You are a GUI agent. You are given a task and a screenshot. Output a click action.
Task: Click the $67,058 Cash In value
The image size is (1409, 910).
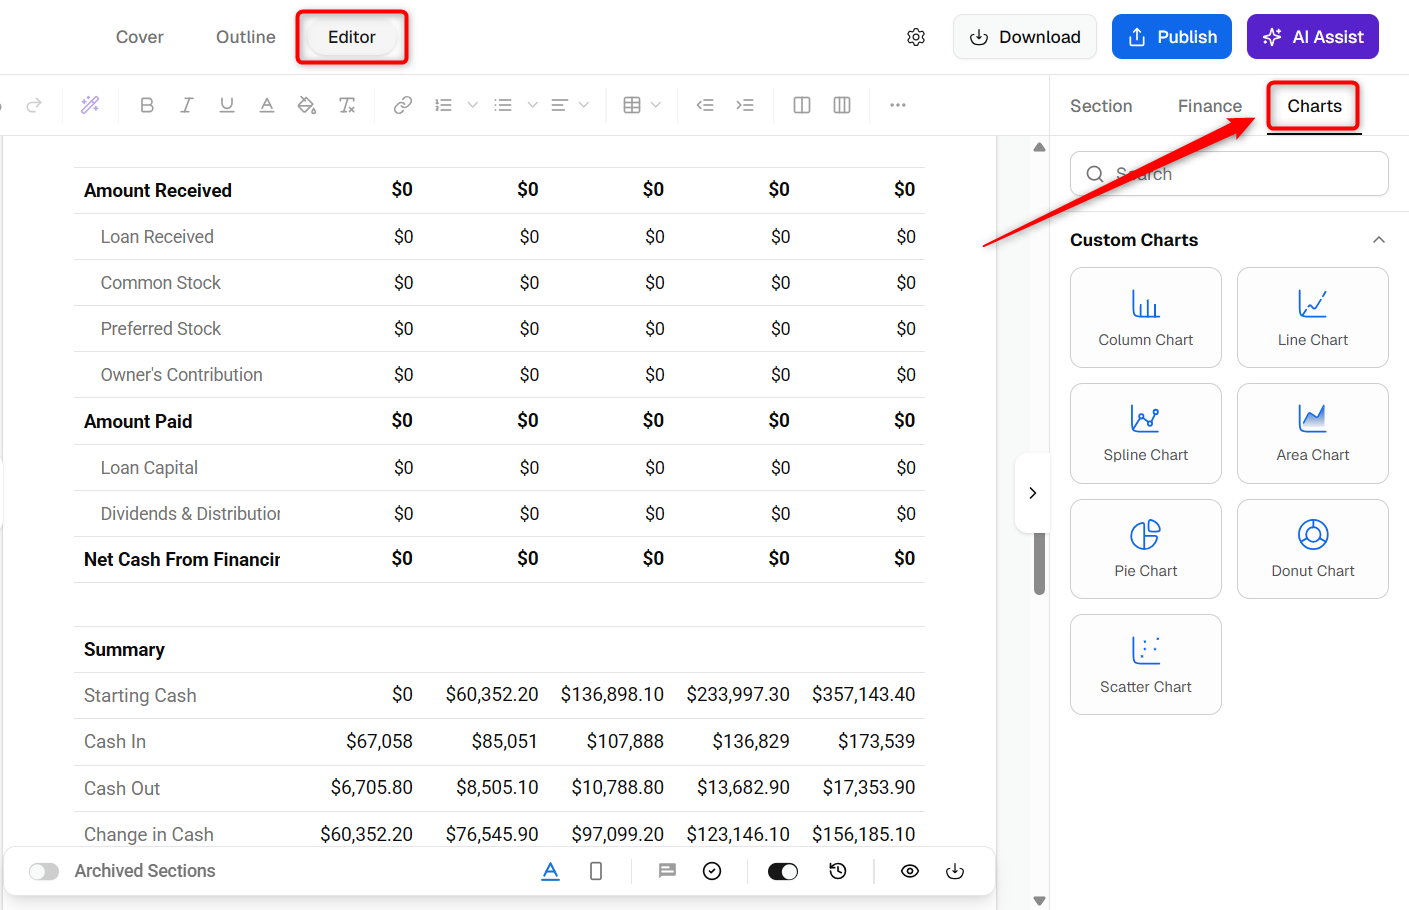[x=380, y=742]
